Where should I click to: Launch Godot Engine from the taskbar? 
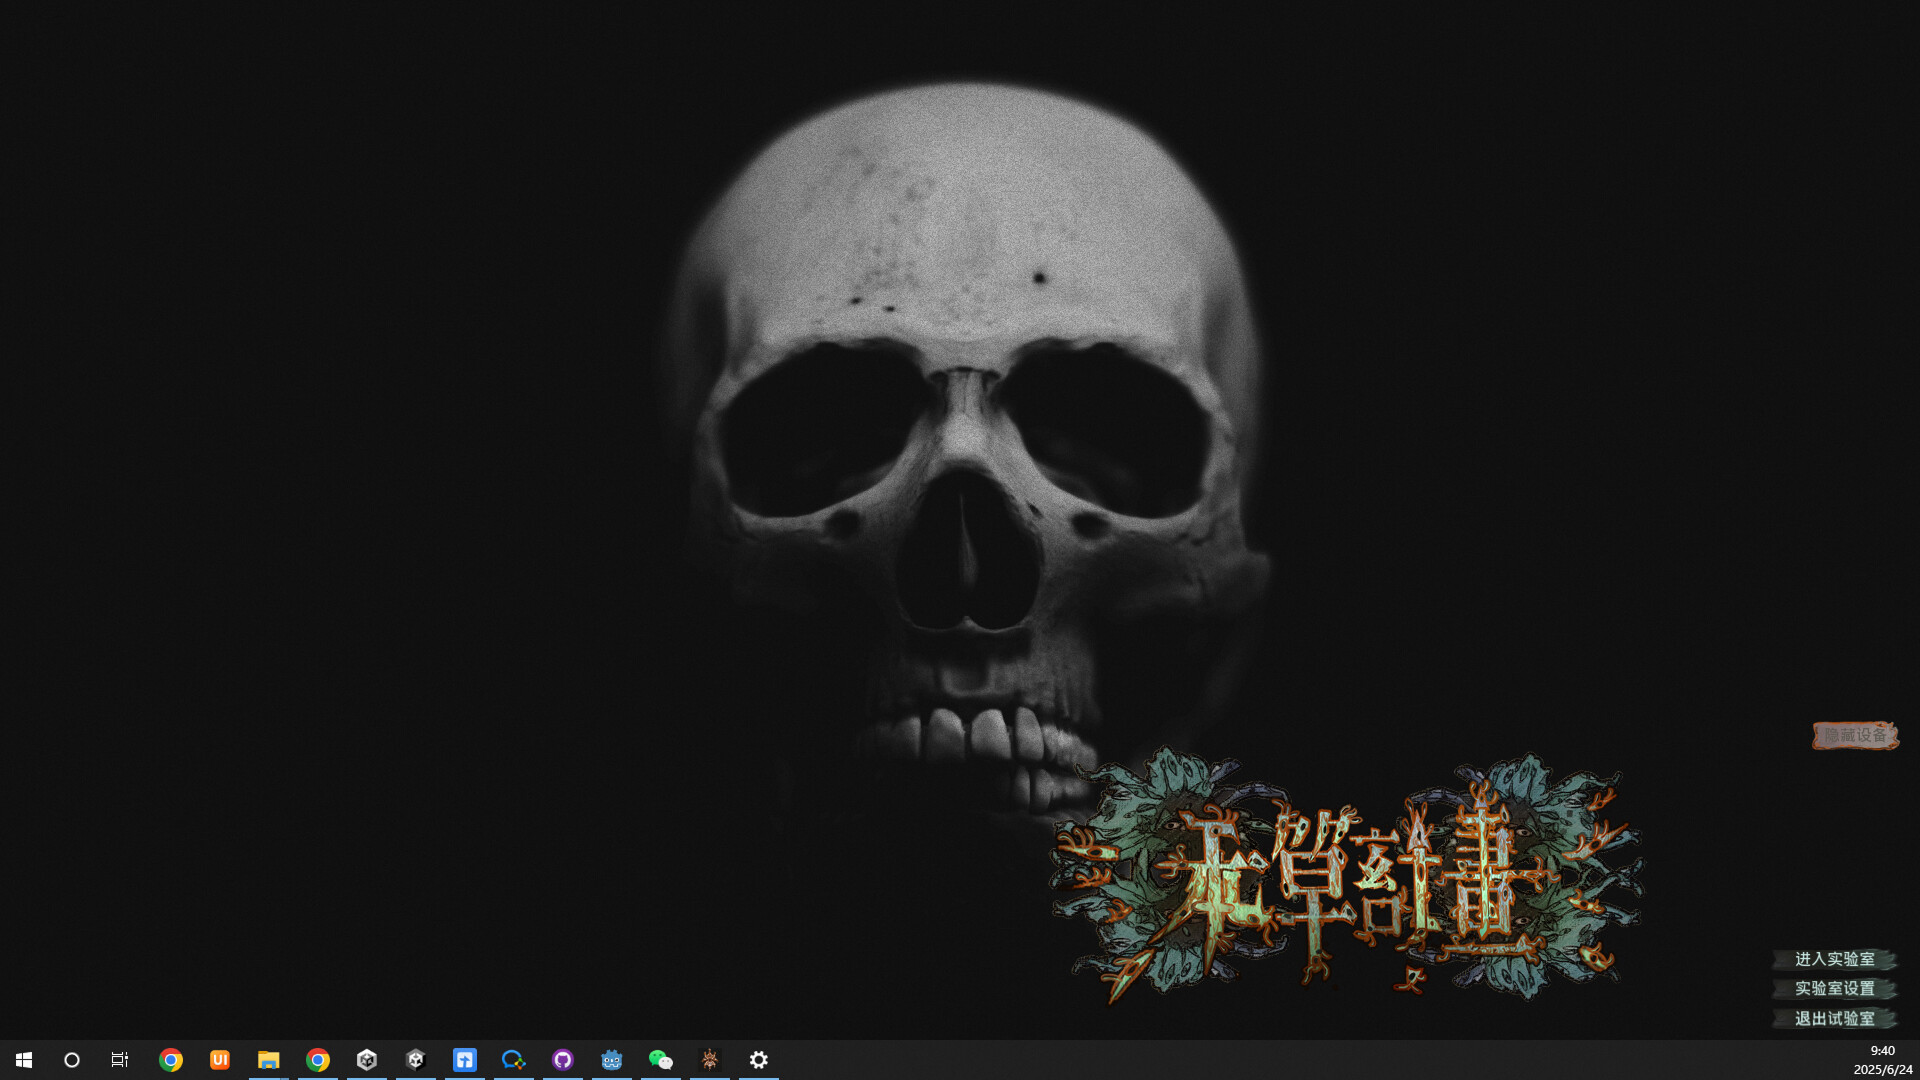click(x=611, y=1059)
